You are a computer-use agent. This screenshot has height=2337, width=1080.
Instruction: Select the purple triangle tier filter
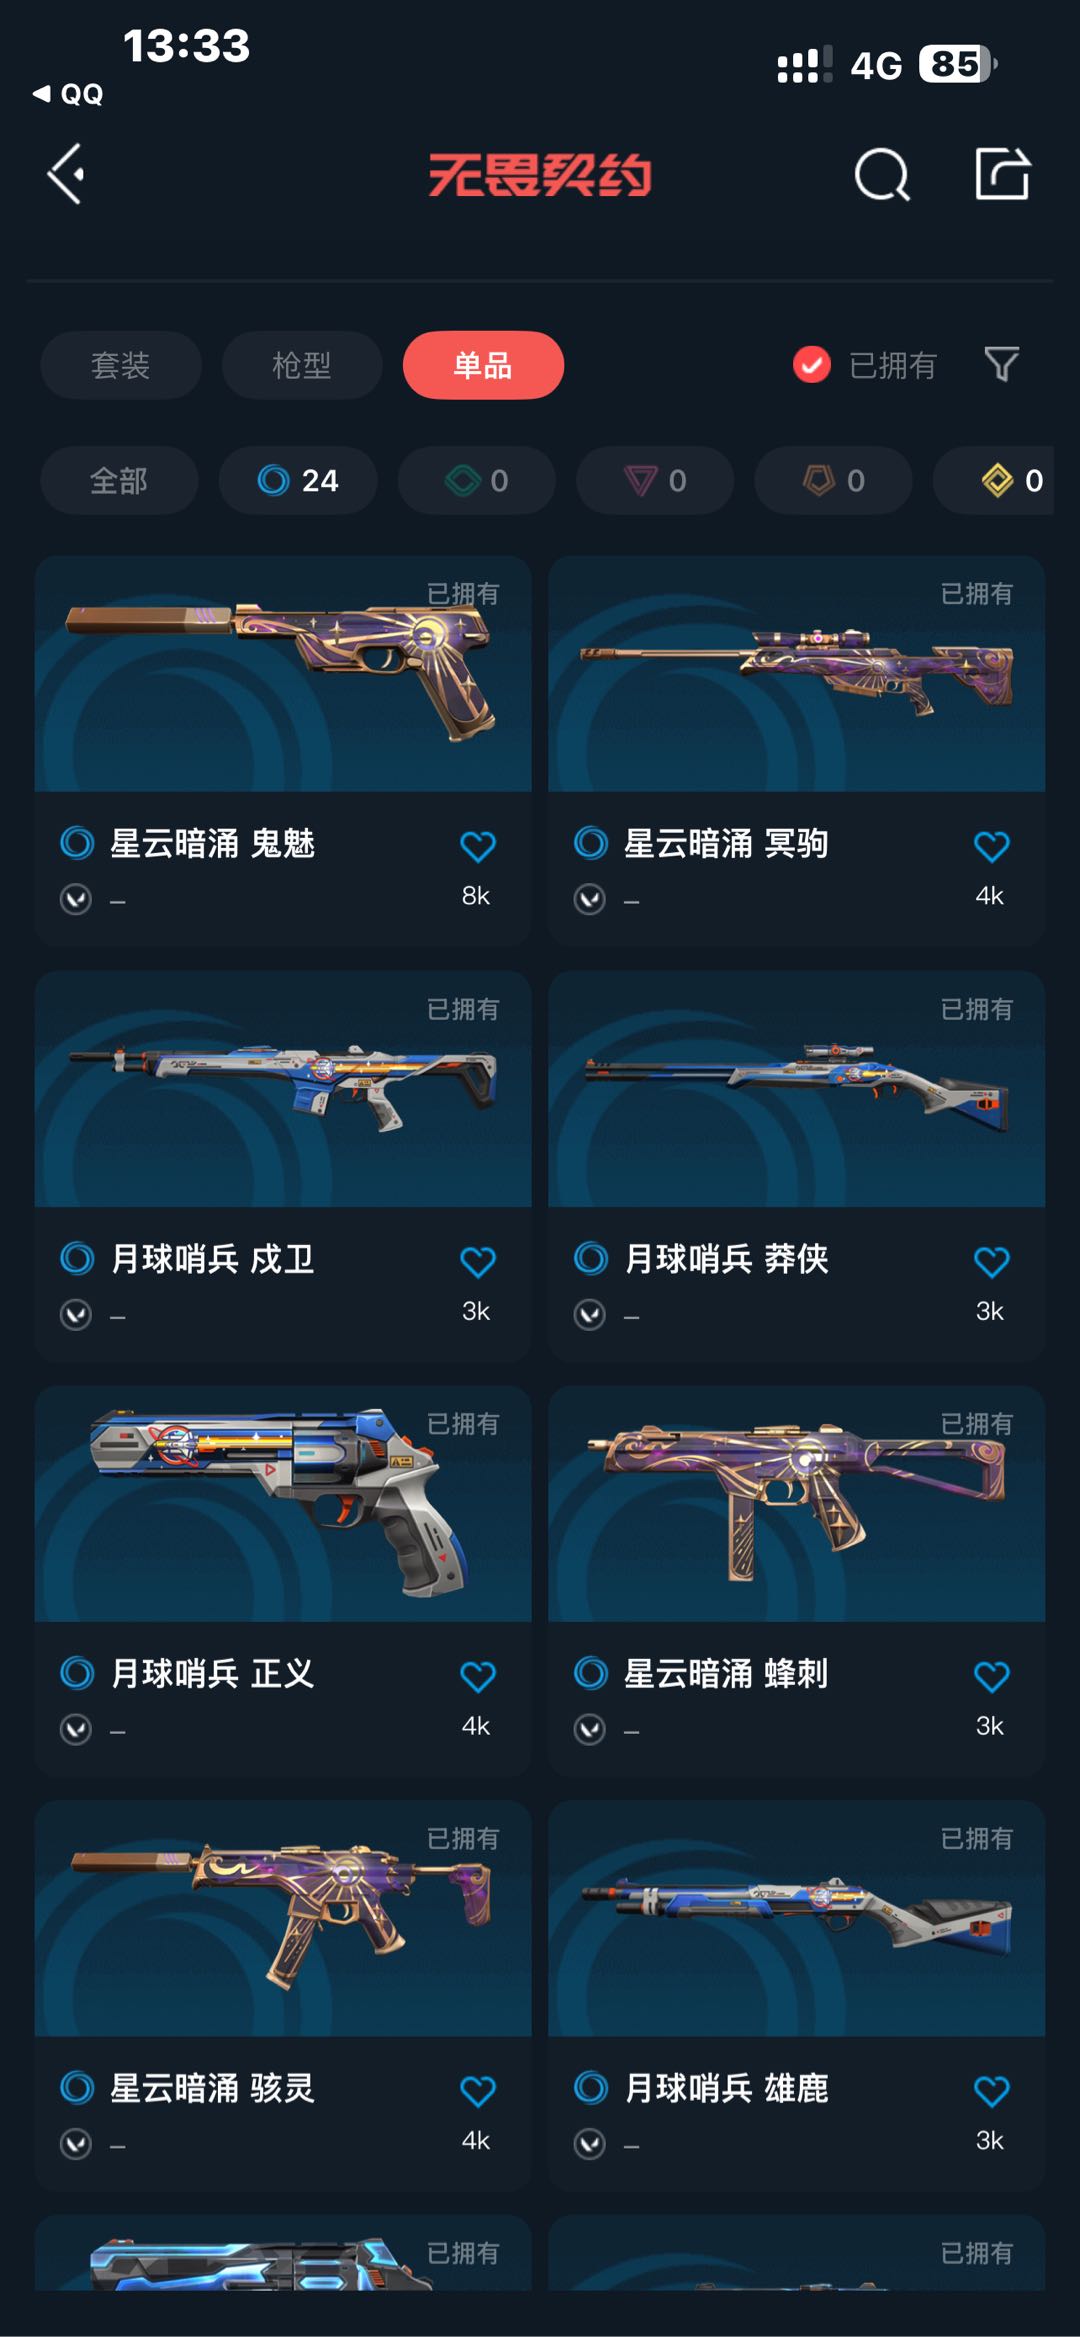[x=655, y=481]
